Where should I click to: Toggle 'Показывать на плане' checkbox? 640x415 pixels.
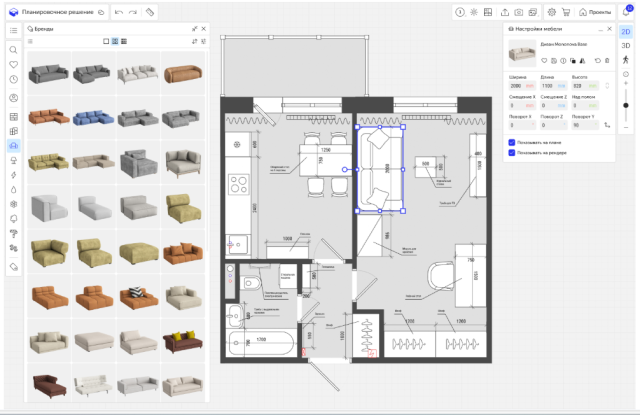(512, 143)
